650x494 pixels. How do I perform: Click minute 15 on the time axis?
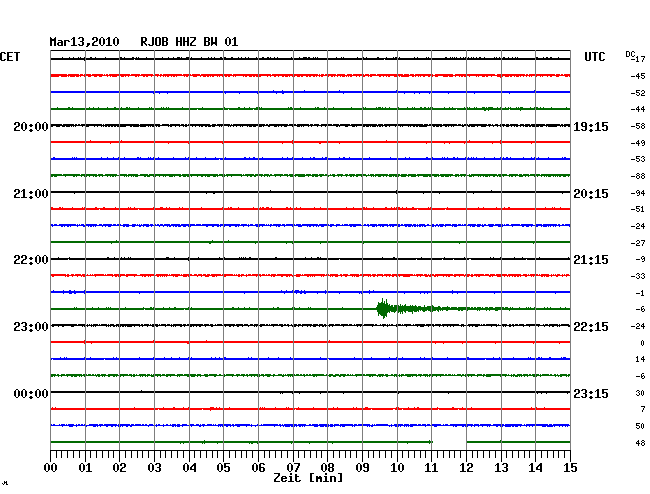(x=570, y=467)
